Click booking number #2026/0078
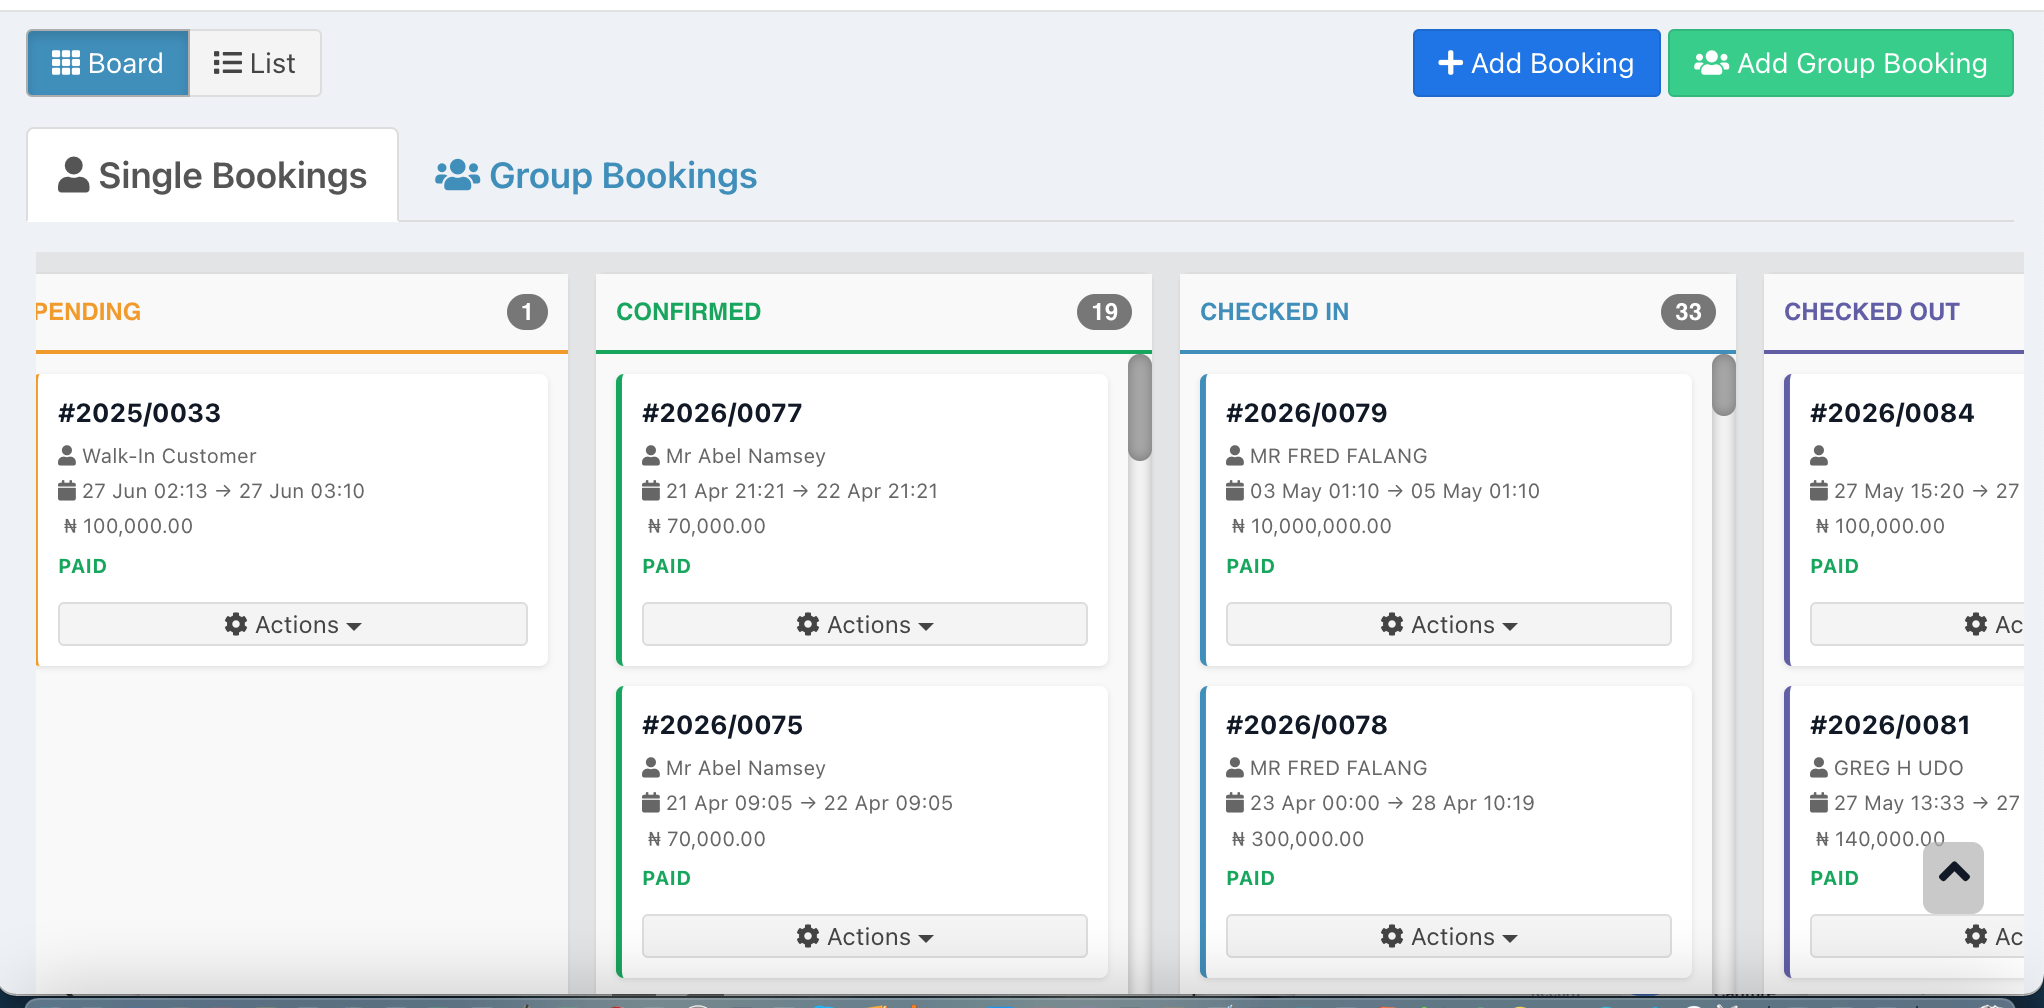This screenshot has height=1008, width=2044. [1307, 725]
